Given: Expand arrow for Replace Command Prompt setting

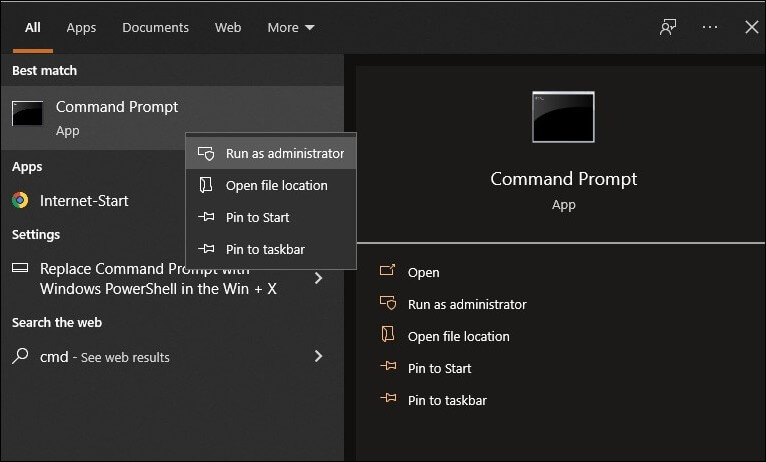Looking at the screenshot, I should 319,278.
